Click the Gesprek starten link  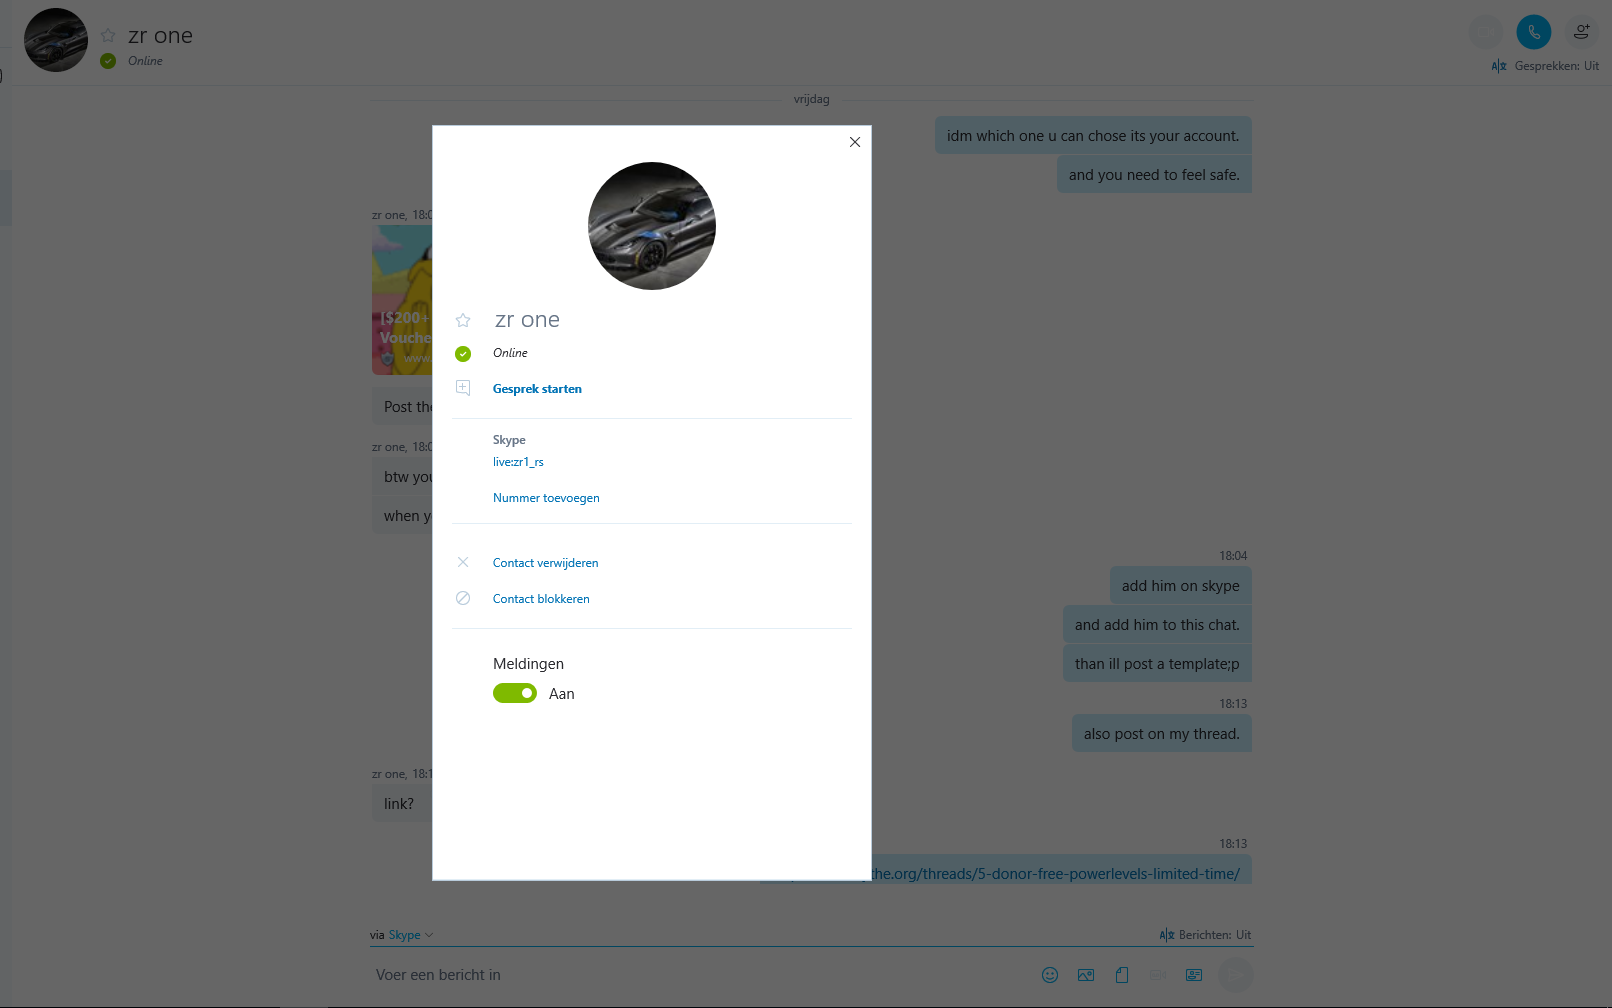[537, 389]
